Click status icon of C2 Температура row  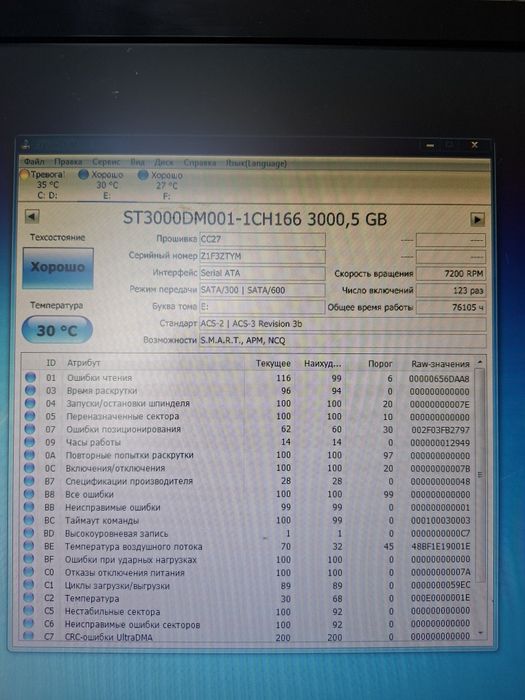(x=29, y=597)
